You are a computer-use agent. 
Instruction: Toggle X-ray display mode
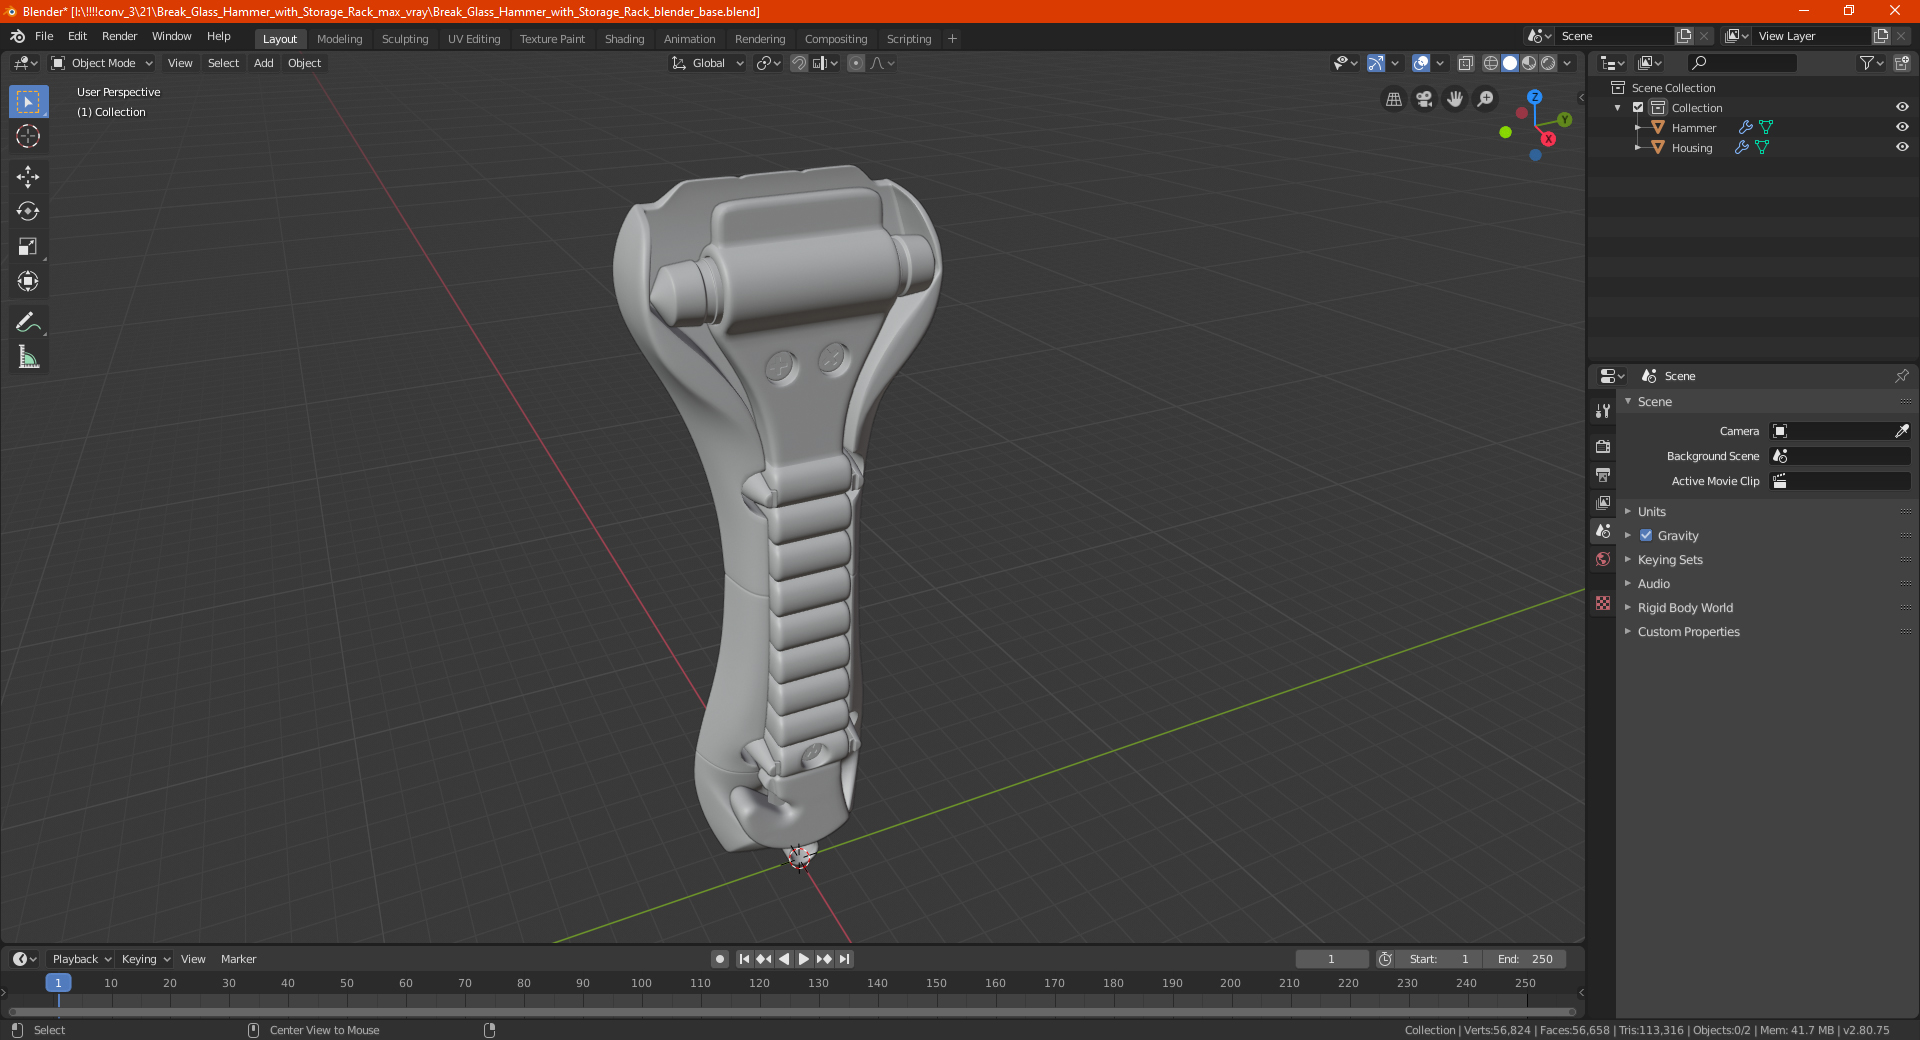(x=1466, y=63)
